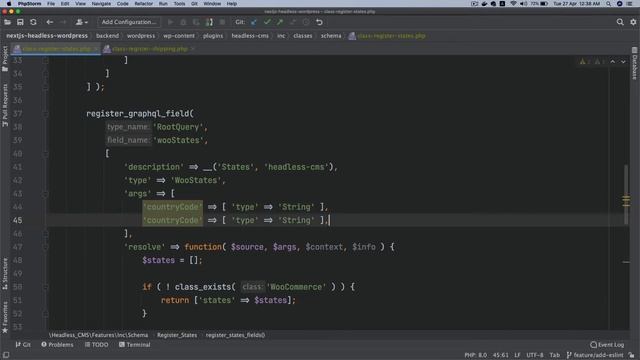Collapse the args fold marker at line 43
The height and width of the screenshot is (360, 640).
[45, 194]
